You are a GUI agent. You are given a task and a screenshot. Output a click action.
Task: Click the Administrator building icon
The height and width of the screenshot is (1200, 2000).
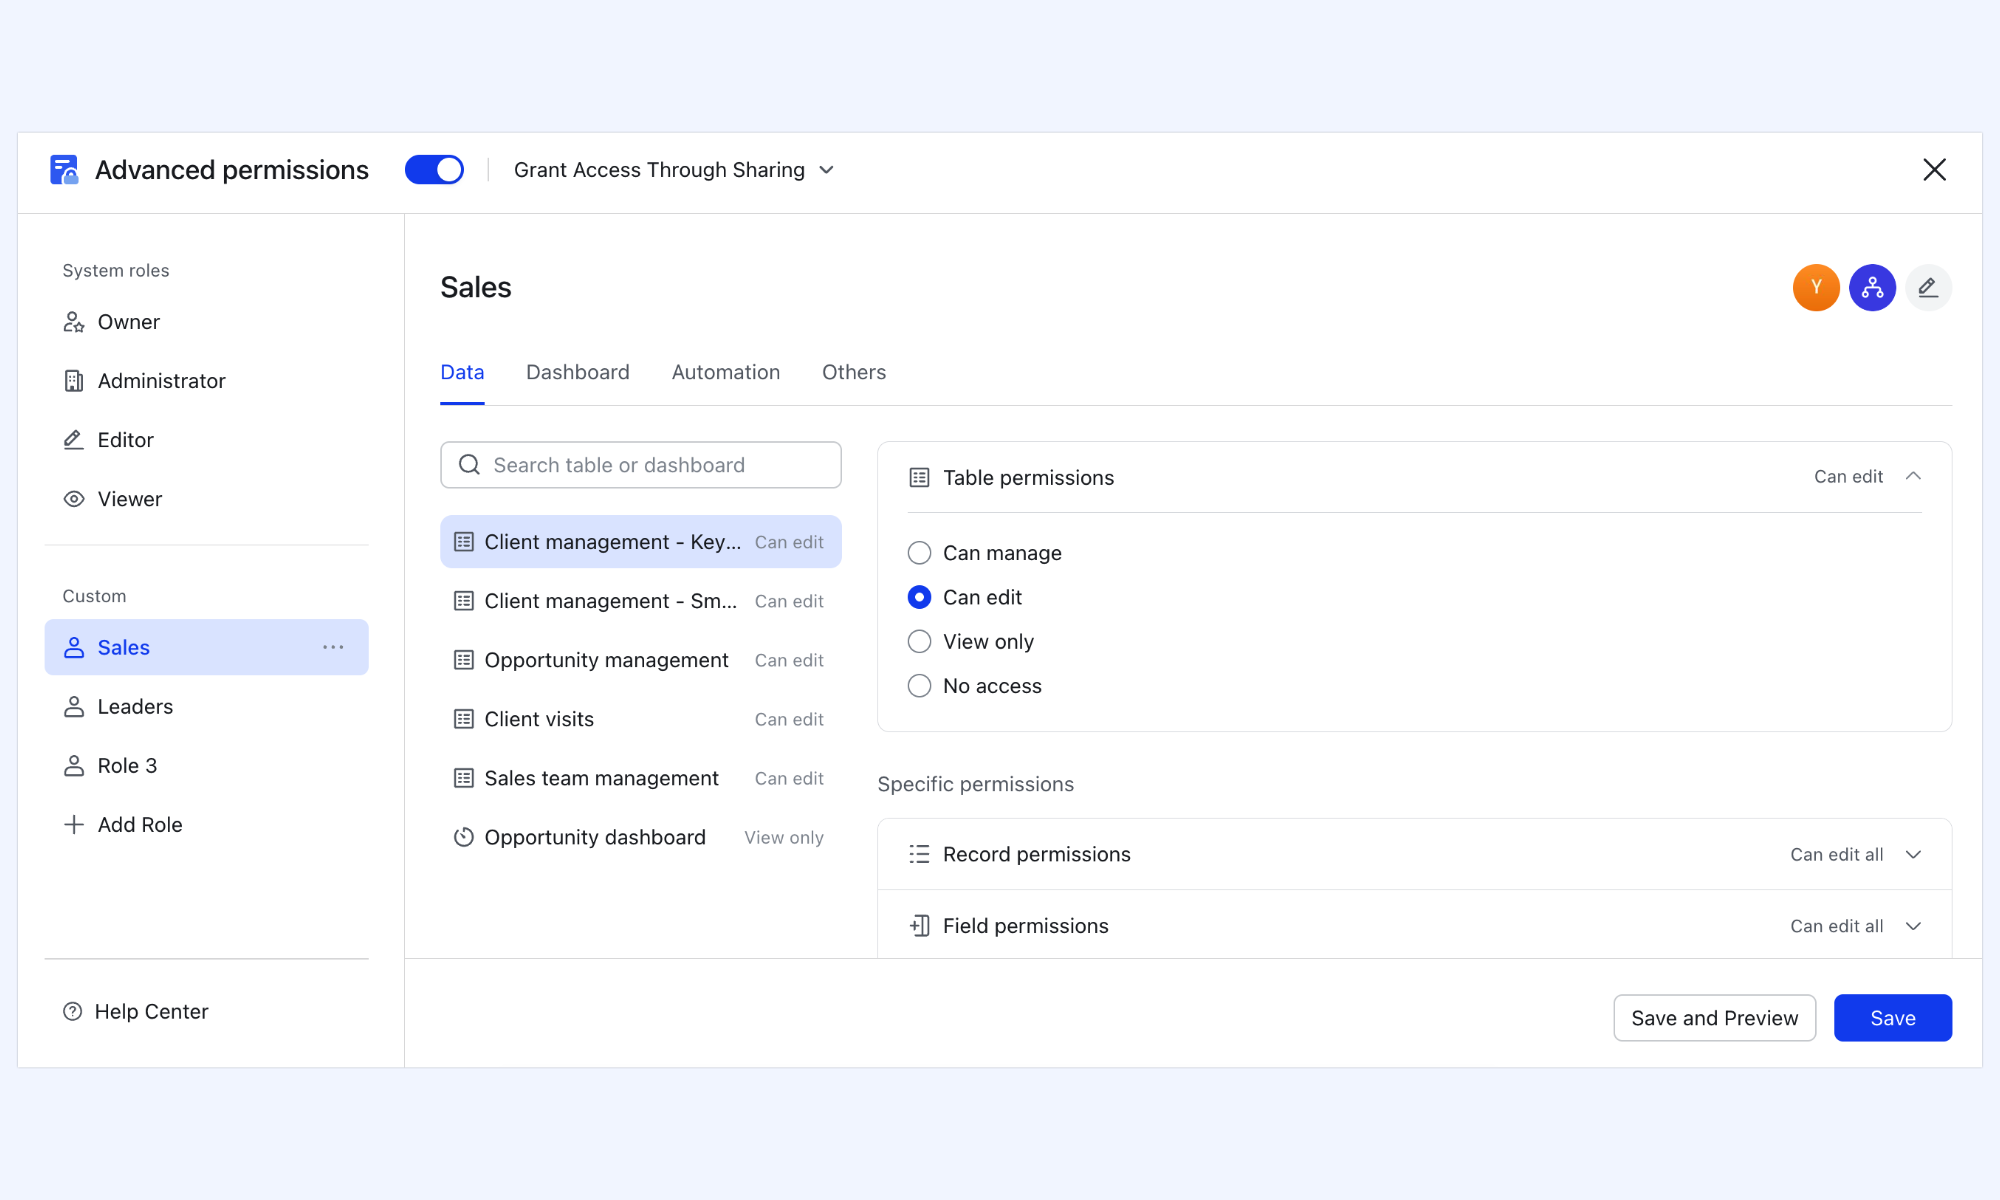(74, 381)
